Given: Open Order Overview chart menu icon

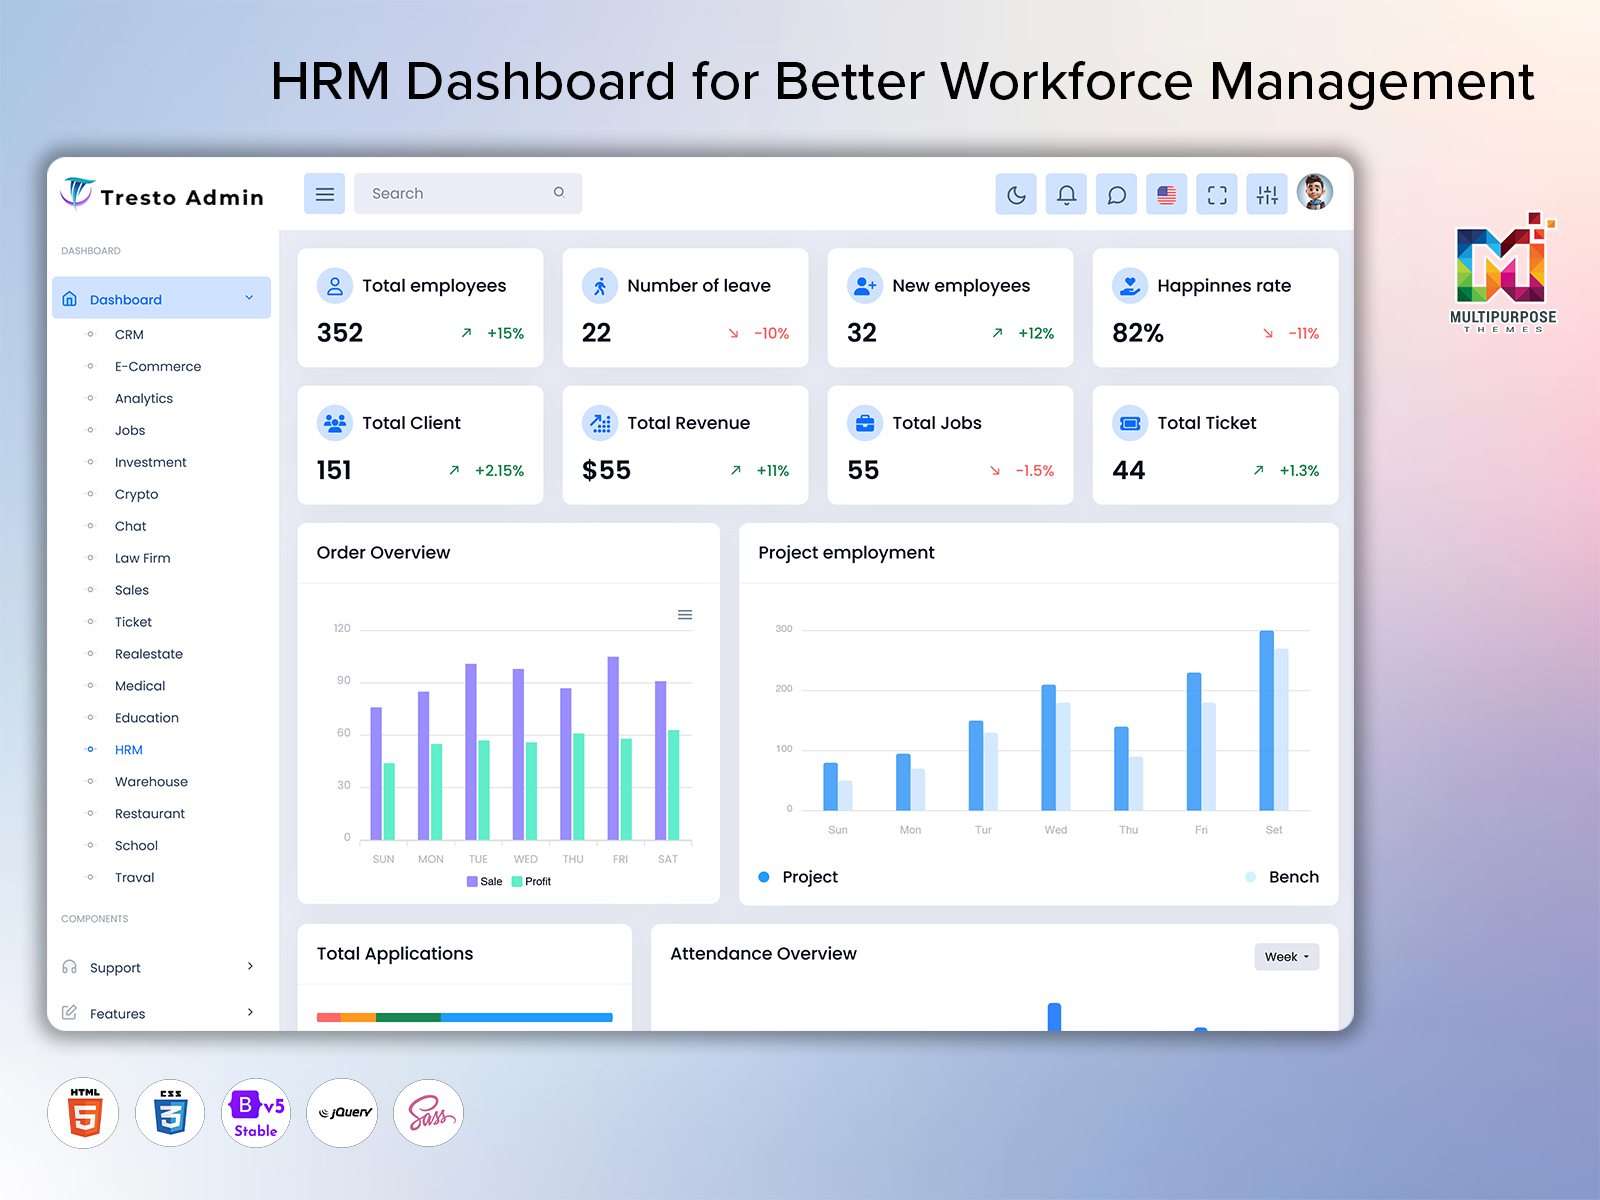Looking at the screenshot, I should click(685, 615).
